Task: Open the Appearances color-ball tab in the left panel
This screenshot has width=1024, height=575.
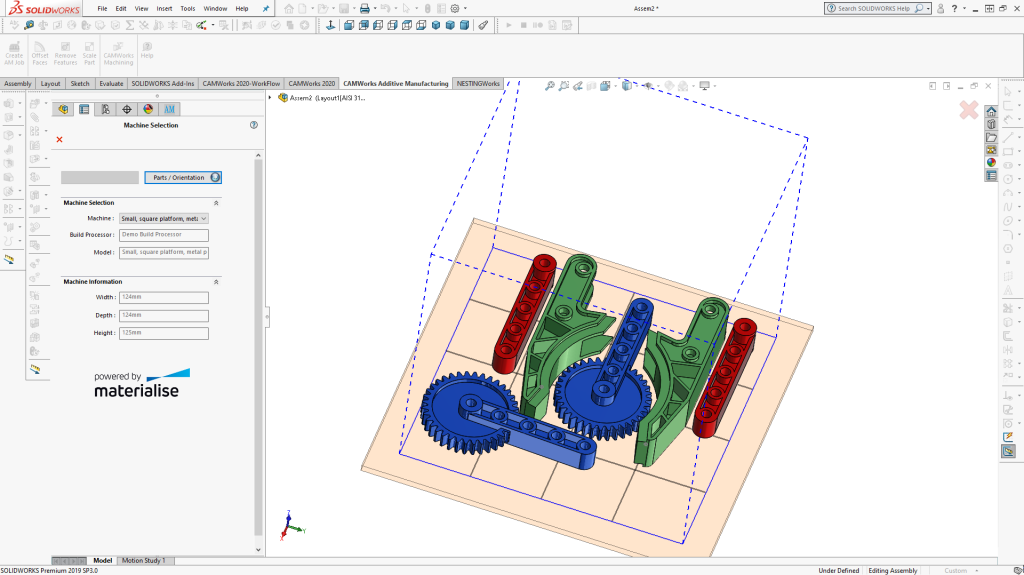Action: click(148, 109)
